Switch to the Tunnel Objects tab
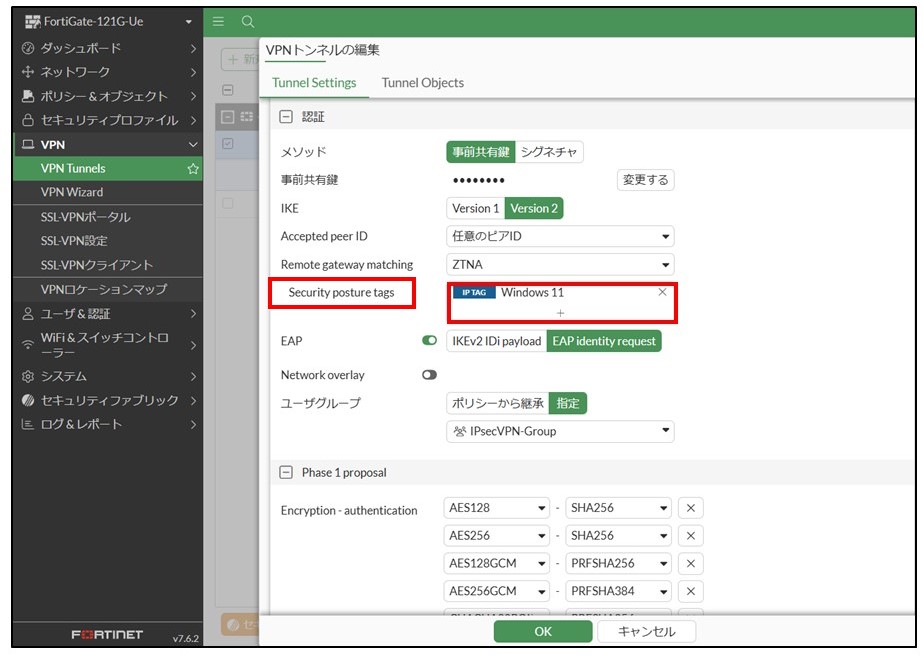 (422, 83)
